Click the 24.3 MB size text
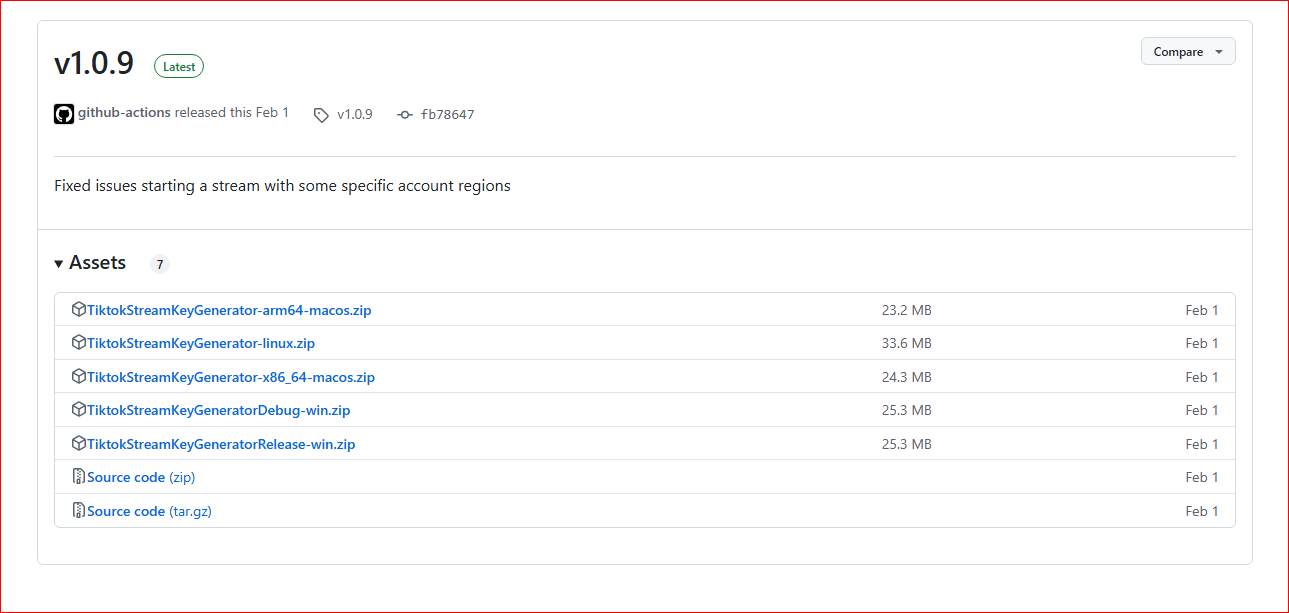The width and height of the screenshot is (1289, 613). point(906,377)
